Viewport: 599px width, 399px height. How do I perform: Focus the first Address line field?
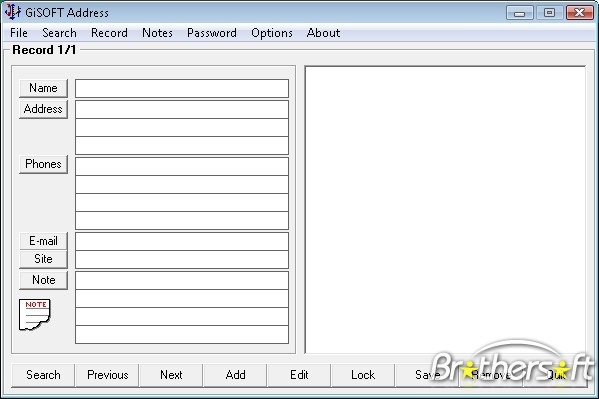(x=182, y=109)
